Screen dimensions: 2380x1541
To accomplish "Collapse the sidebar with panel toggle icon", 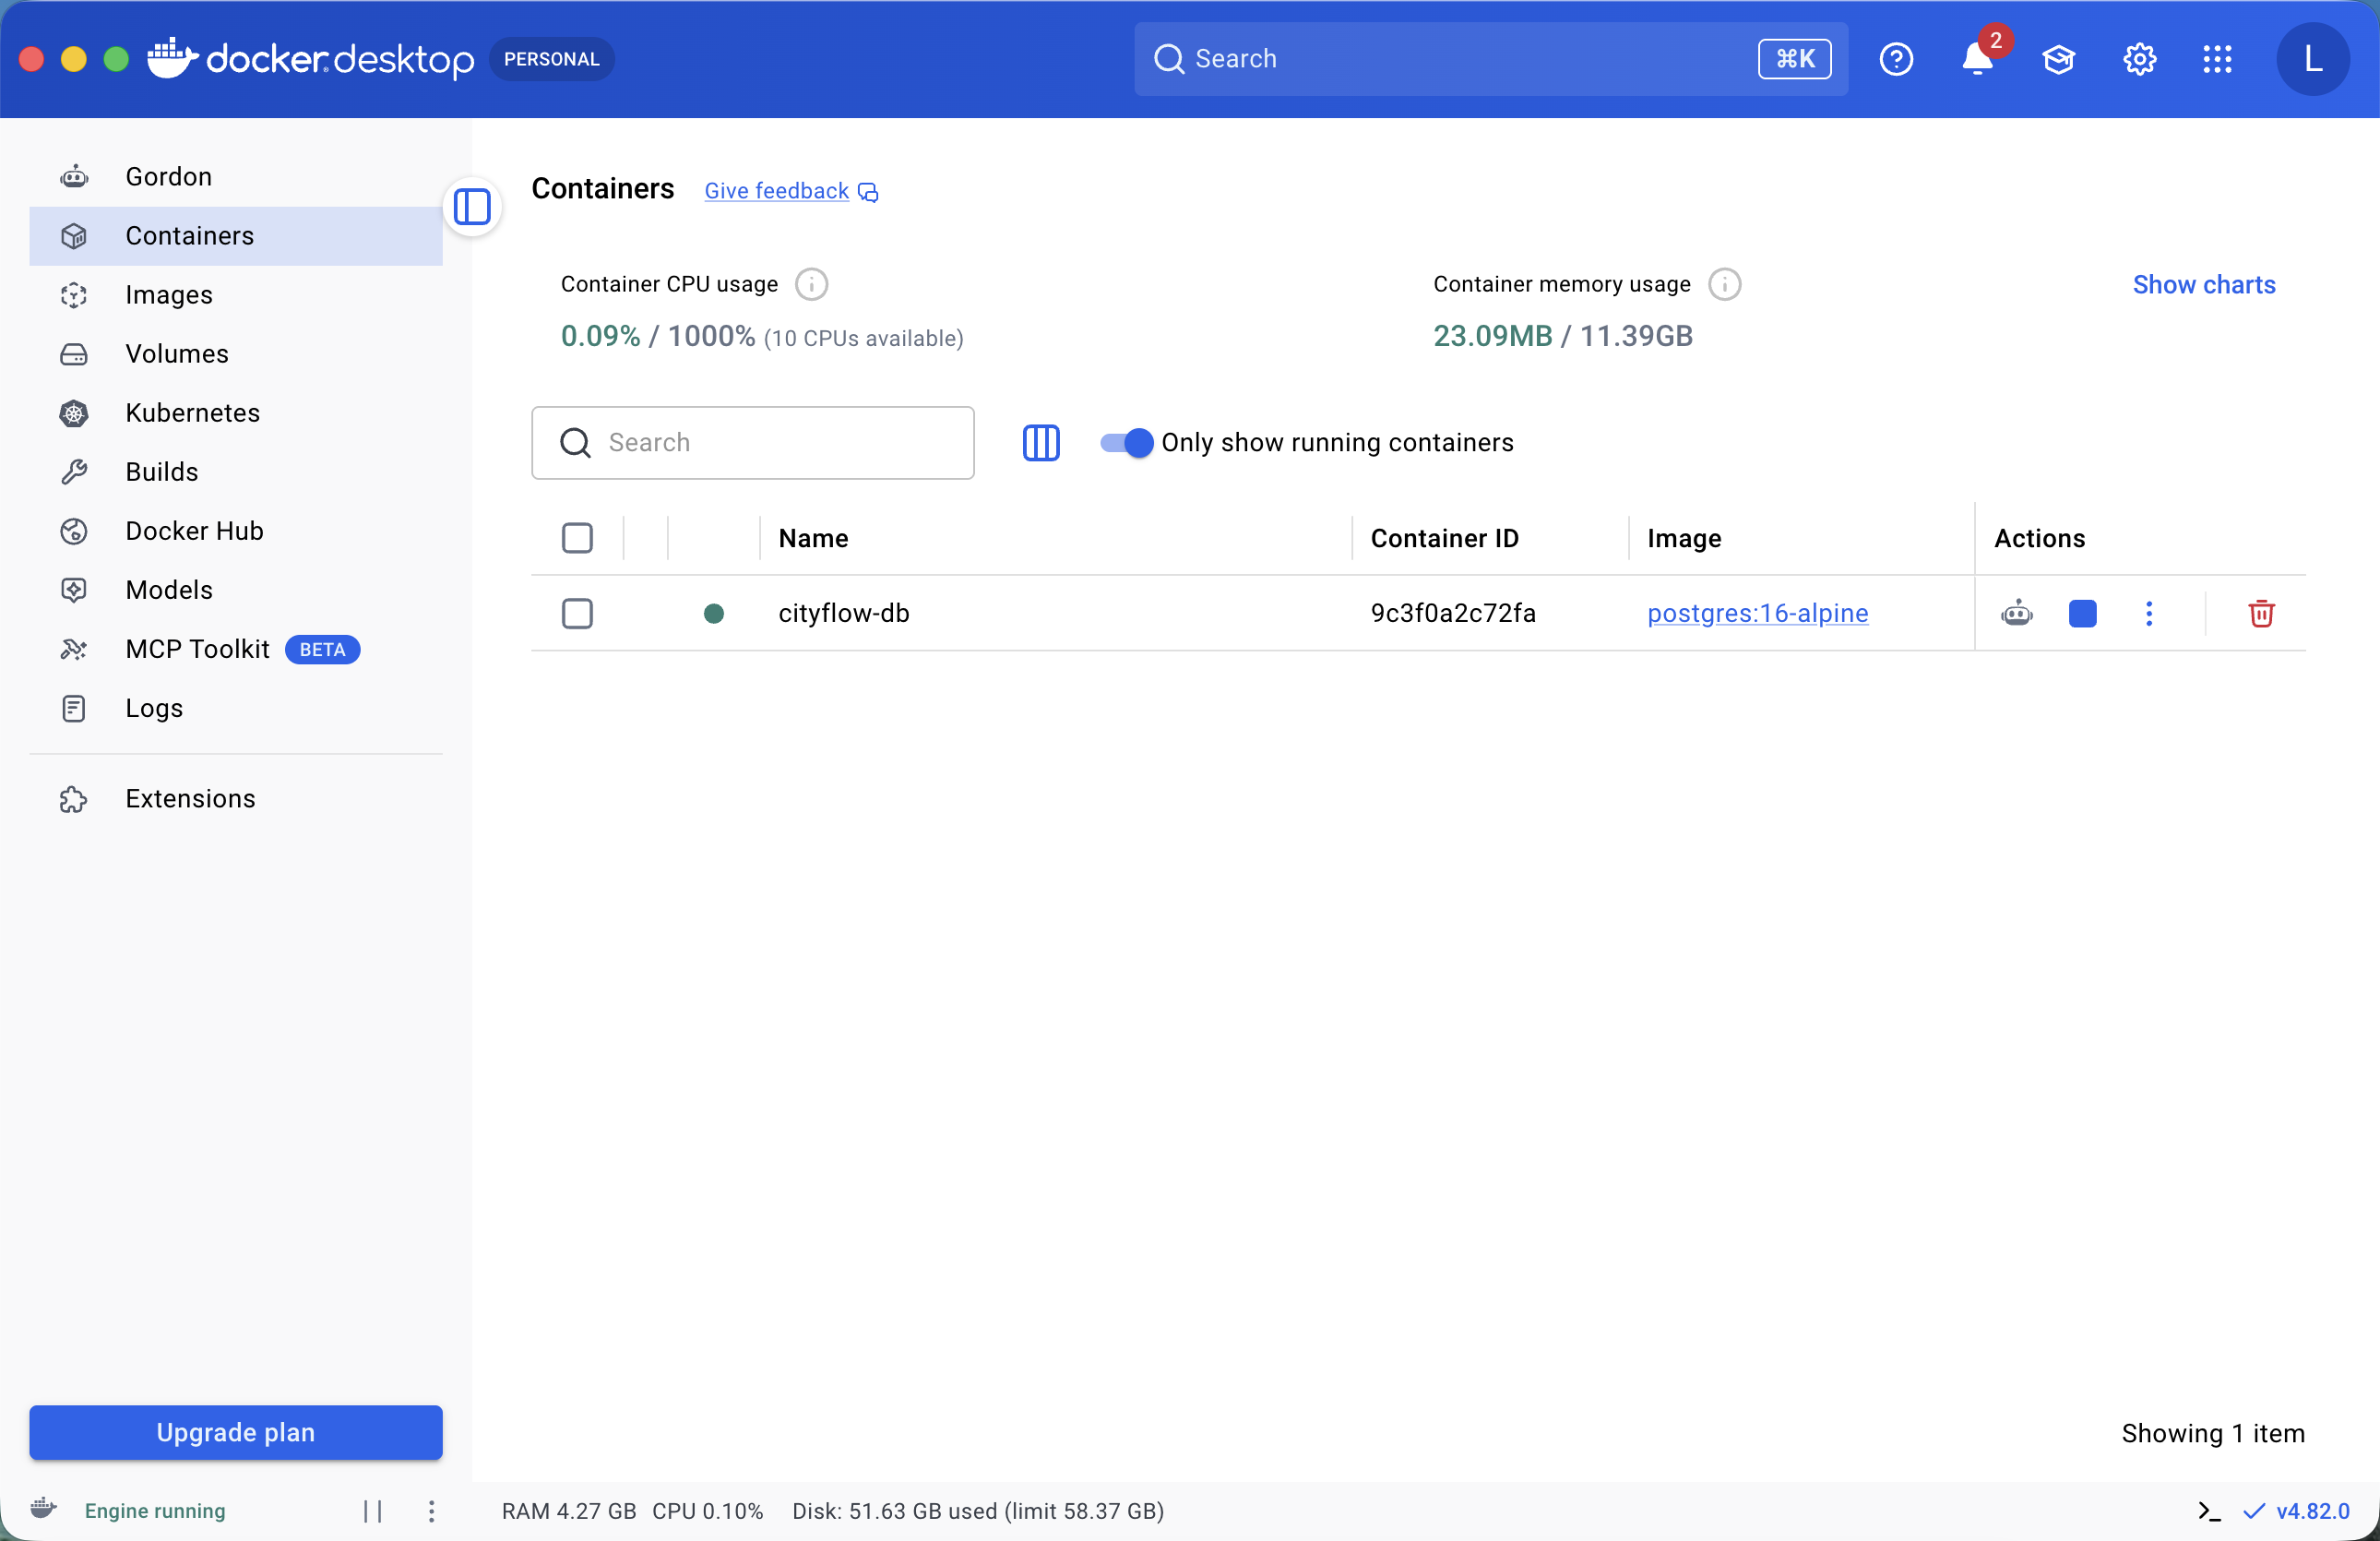I will click(x=472, y=206).
